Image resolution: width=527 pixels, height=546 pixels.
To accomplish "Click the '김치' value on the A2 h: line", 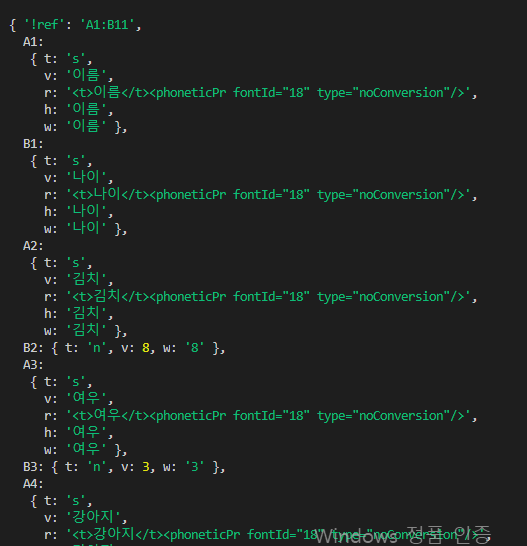I will point(86,313).
